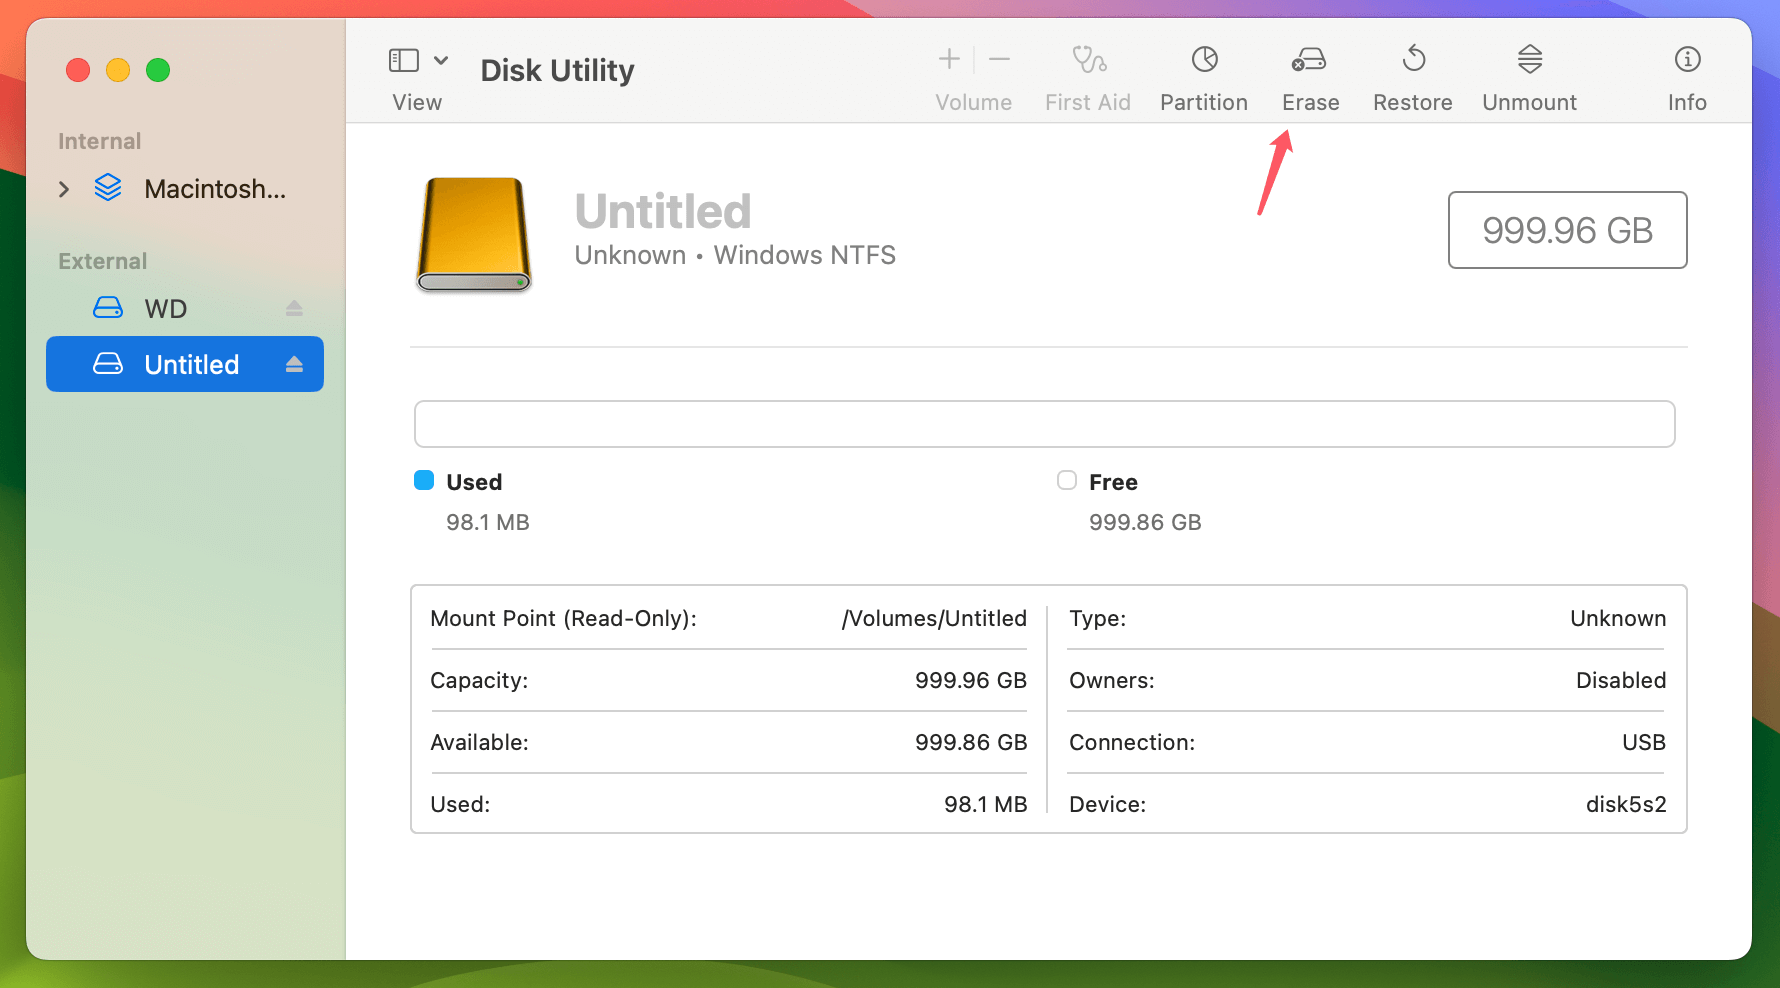Eject the WD external drive
This screenshot has width=1780, height=988.
coord(293,308)
